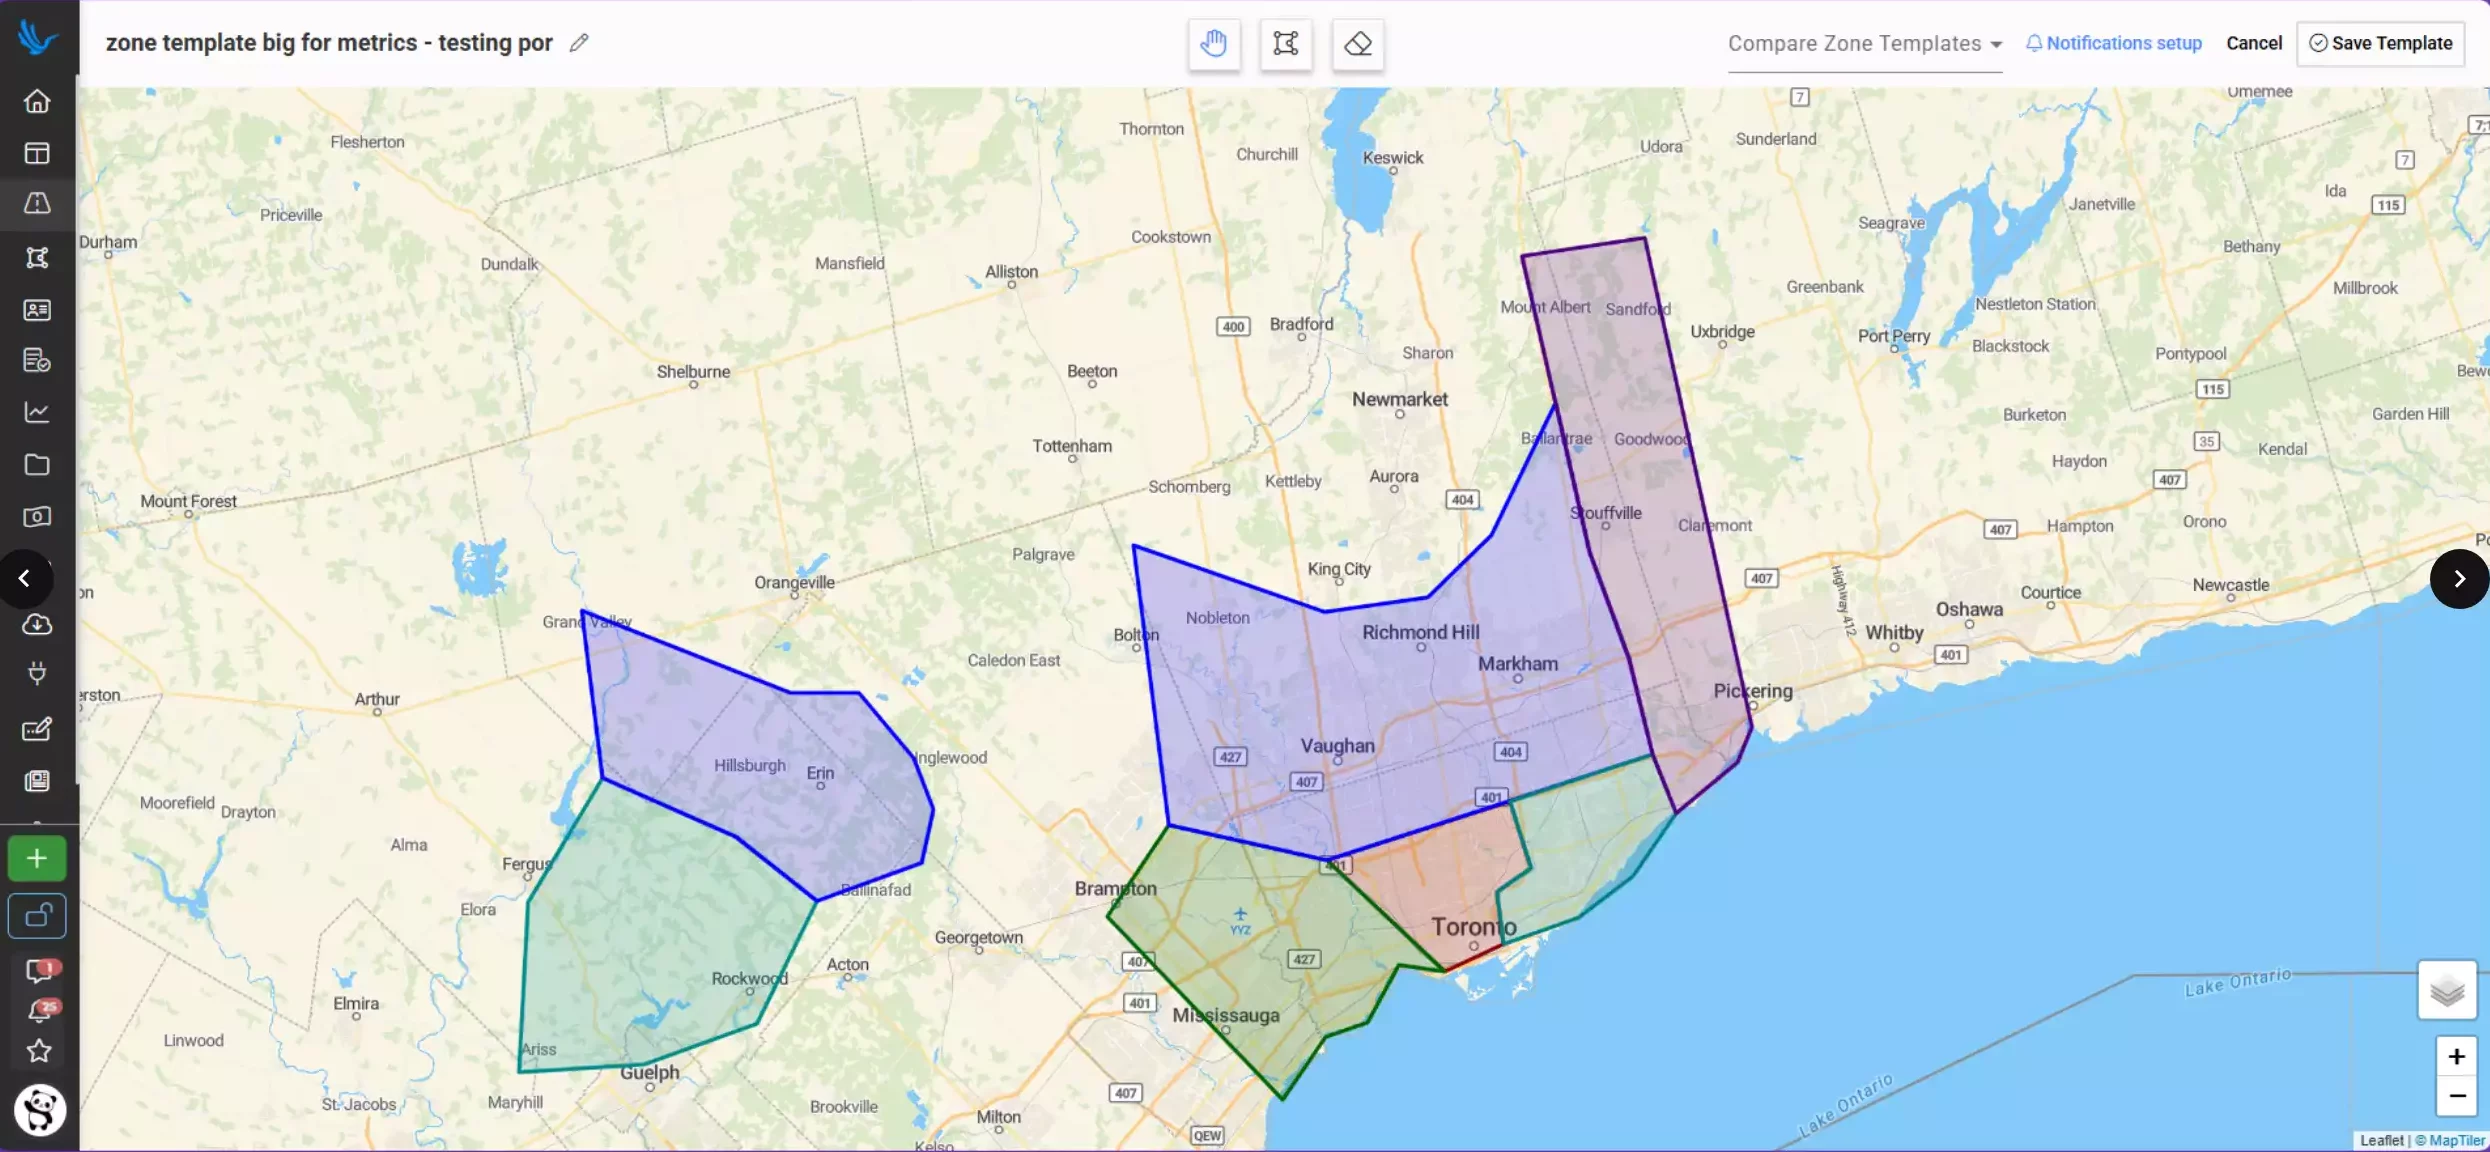Open the analytics chart icon in sidebar
2490x1152 pixels.
tap(37, 412)
